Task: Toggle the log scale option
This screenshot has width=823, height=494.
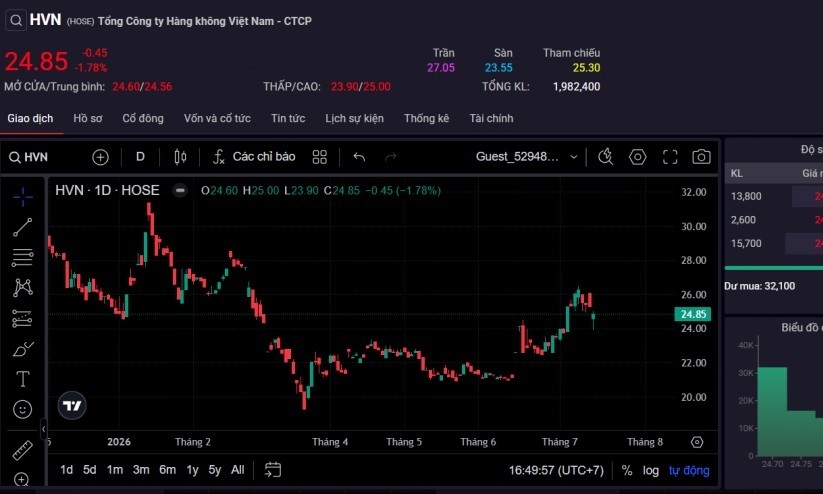Action: point(650,470)
